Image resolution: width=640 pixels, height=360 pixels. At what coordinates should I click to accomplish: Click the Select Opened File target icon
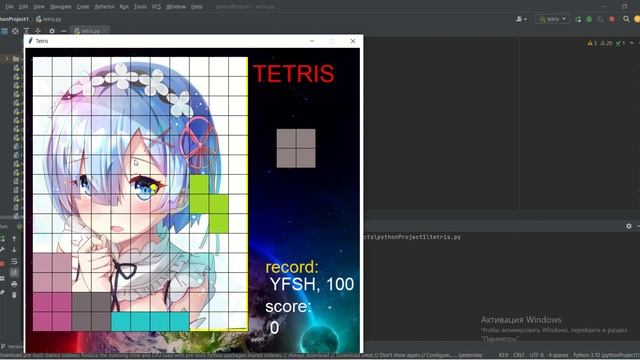pyautogui.click(x=15, y=31)
